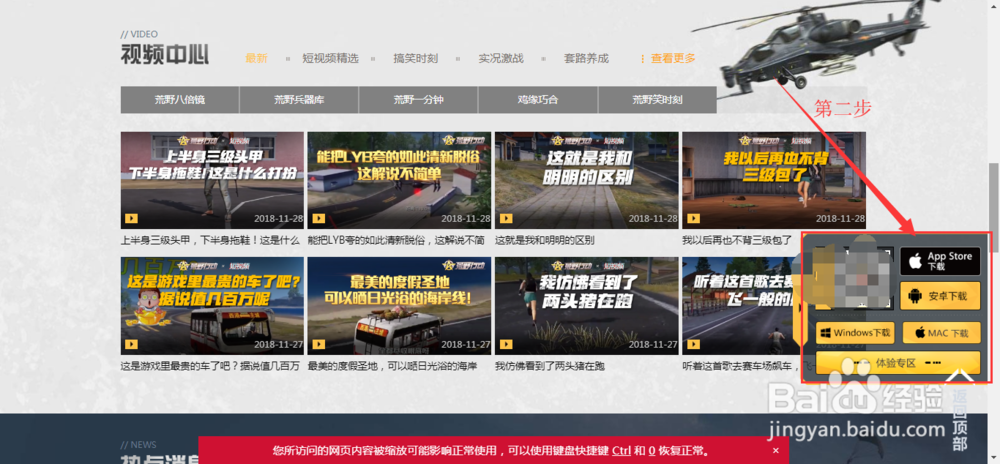Click play icon on 我以后再也不背三级包了 video
This screenshot has height=464, width=1000.
(693, 219)
